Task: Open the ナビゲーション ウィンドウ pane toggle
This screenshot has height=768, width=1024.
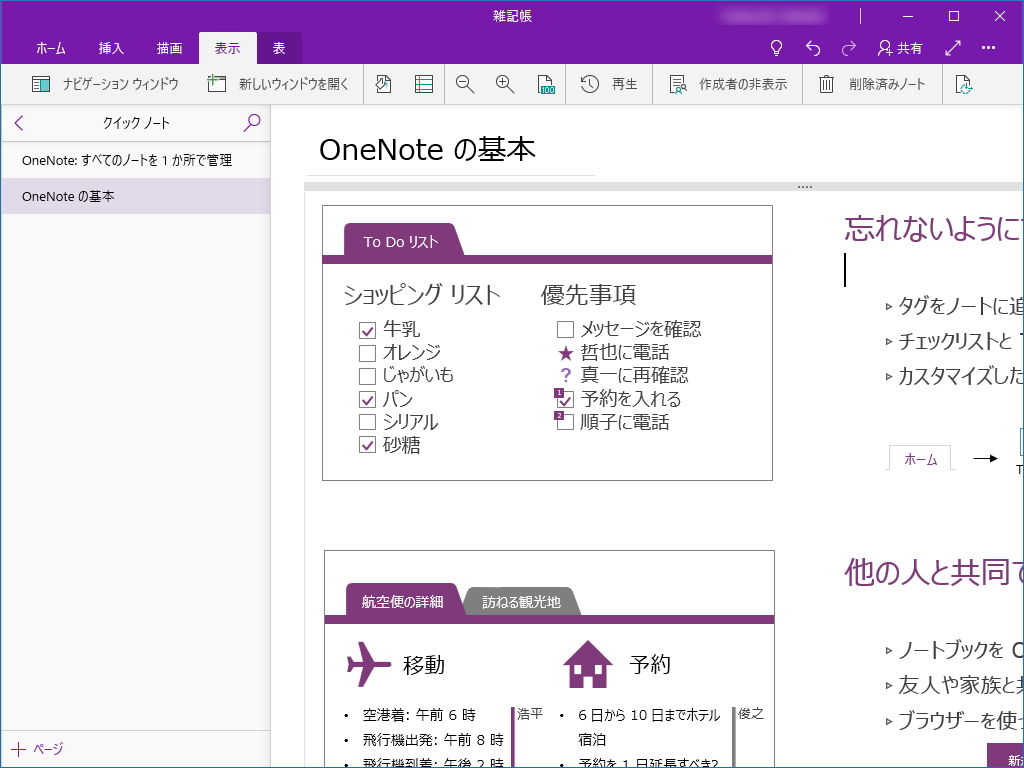Action: [104, 84]
